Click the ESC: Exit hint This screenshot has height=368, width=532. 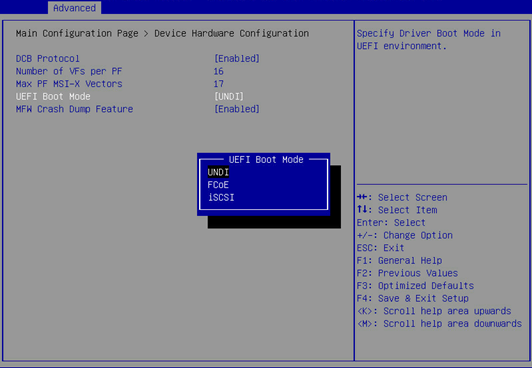[x=380, y=248]
